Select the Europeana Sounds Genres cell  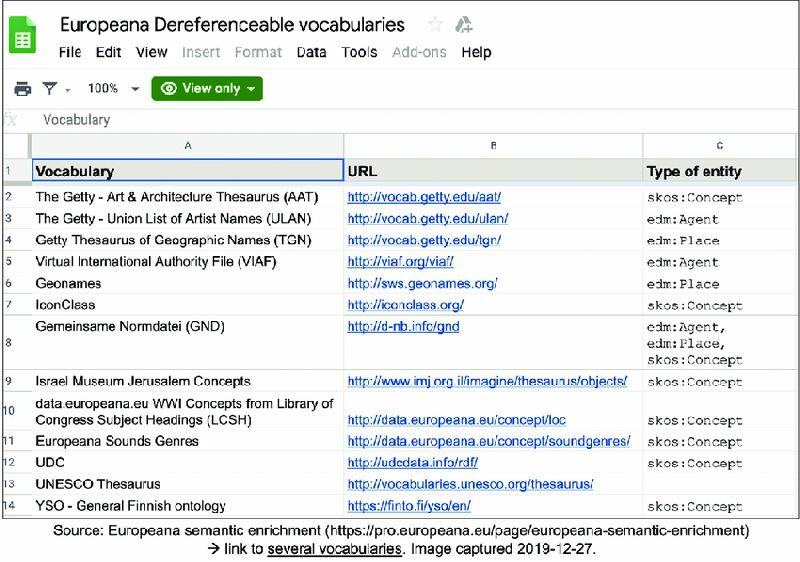point(187,441)
